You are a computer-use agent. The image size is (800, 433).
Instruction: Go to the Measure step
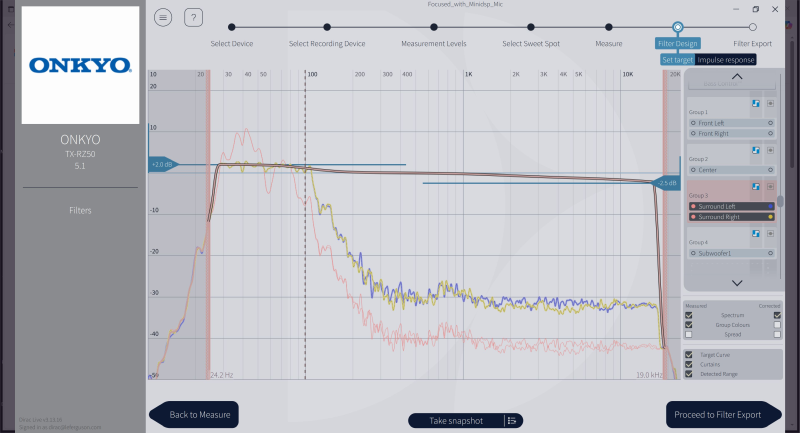[x=608, y=28]
